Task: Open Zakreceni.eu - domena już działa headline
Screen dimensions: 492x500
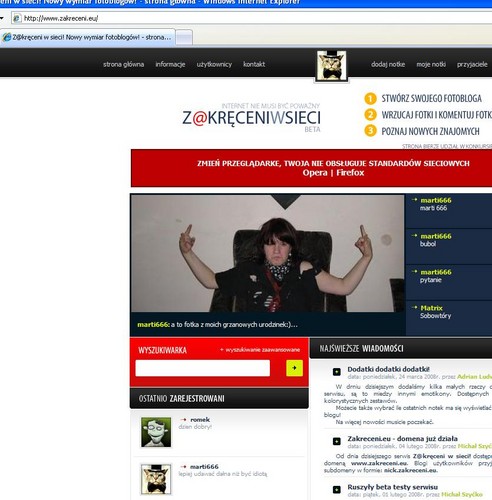Action: pos(402,438)
